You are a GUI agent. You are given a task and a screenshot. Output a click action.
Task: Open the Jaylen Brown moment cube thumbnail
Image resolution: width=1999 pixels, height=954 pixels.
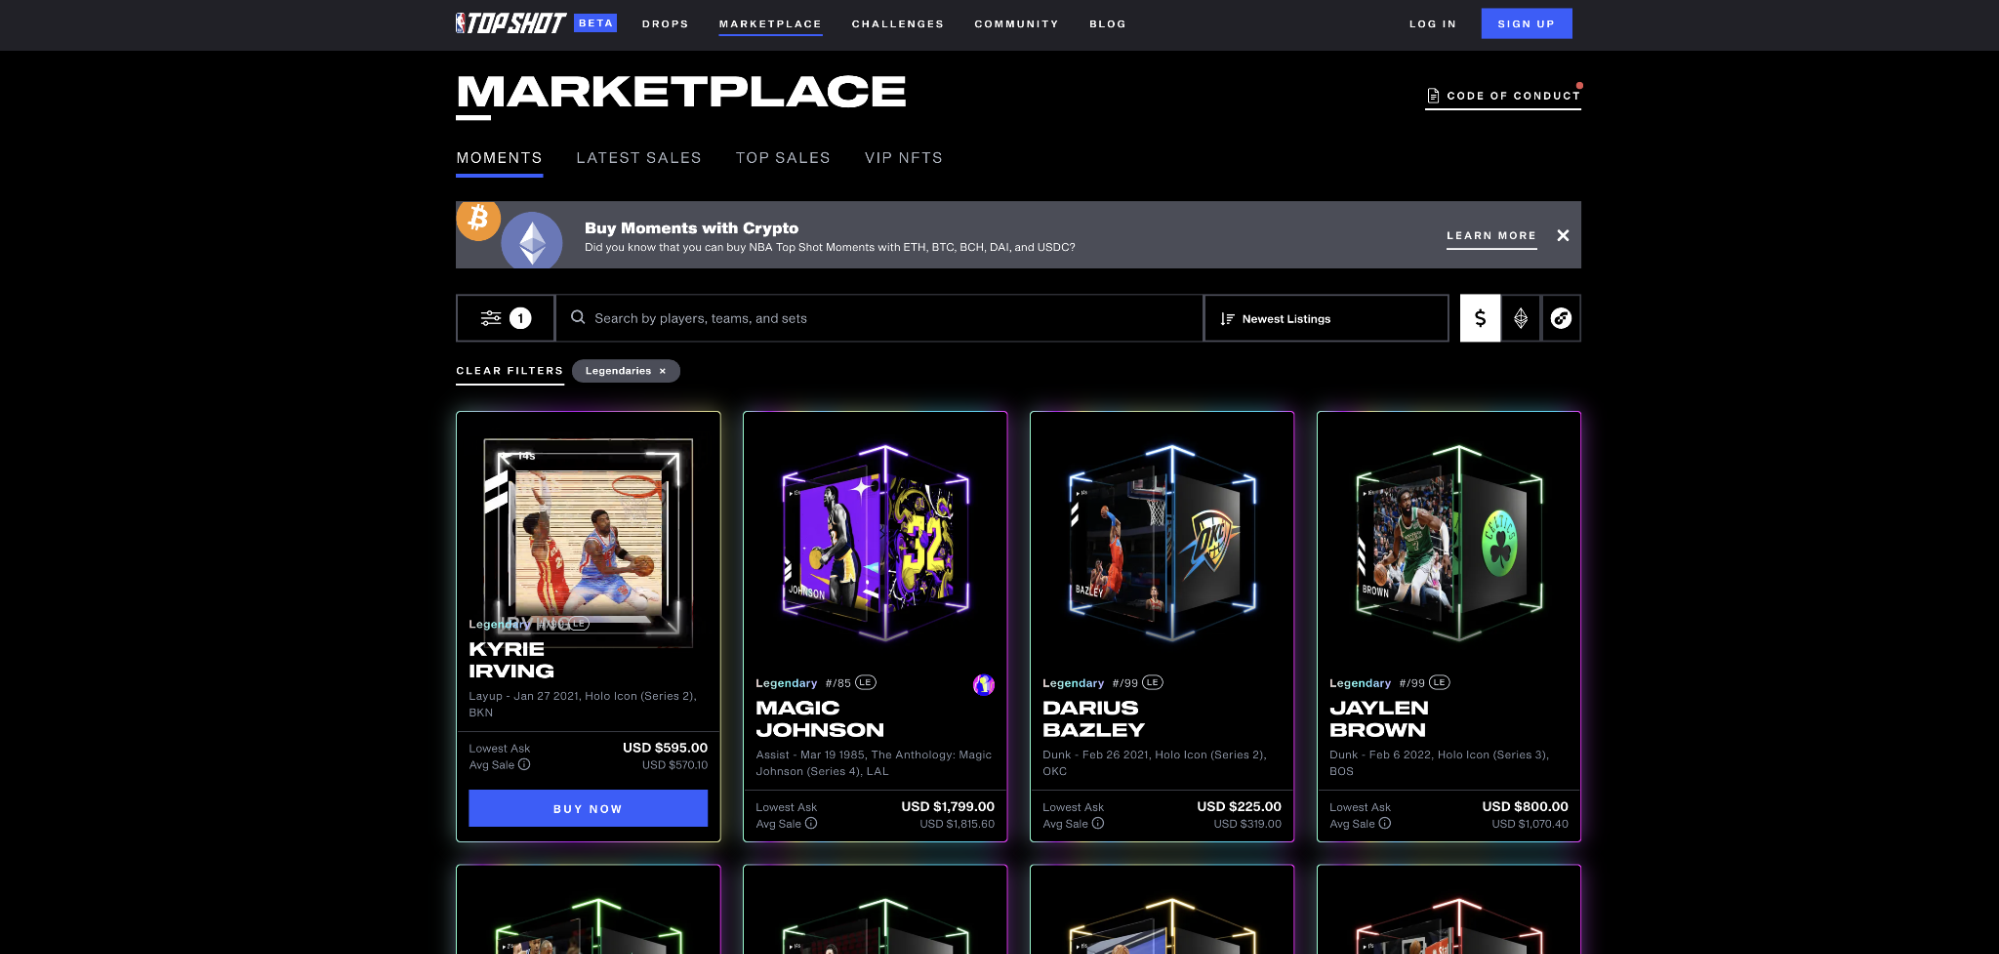click(1449, 543)
